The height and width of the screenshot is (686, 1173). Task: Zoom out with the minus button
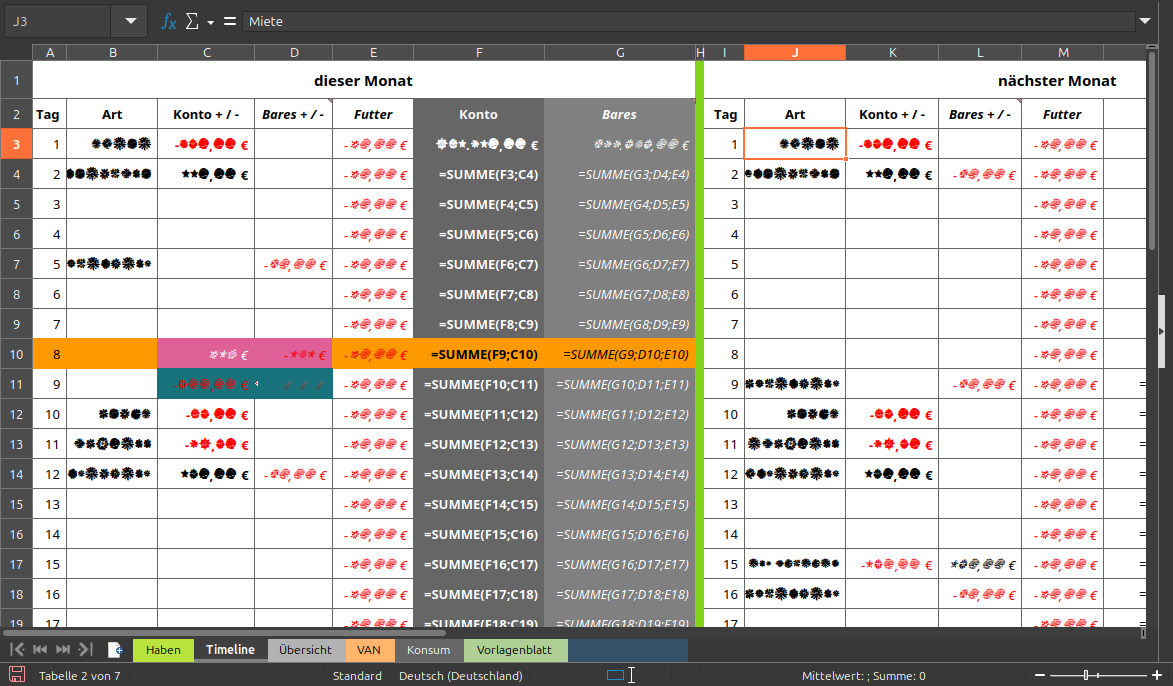click(1040, 675)
